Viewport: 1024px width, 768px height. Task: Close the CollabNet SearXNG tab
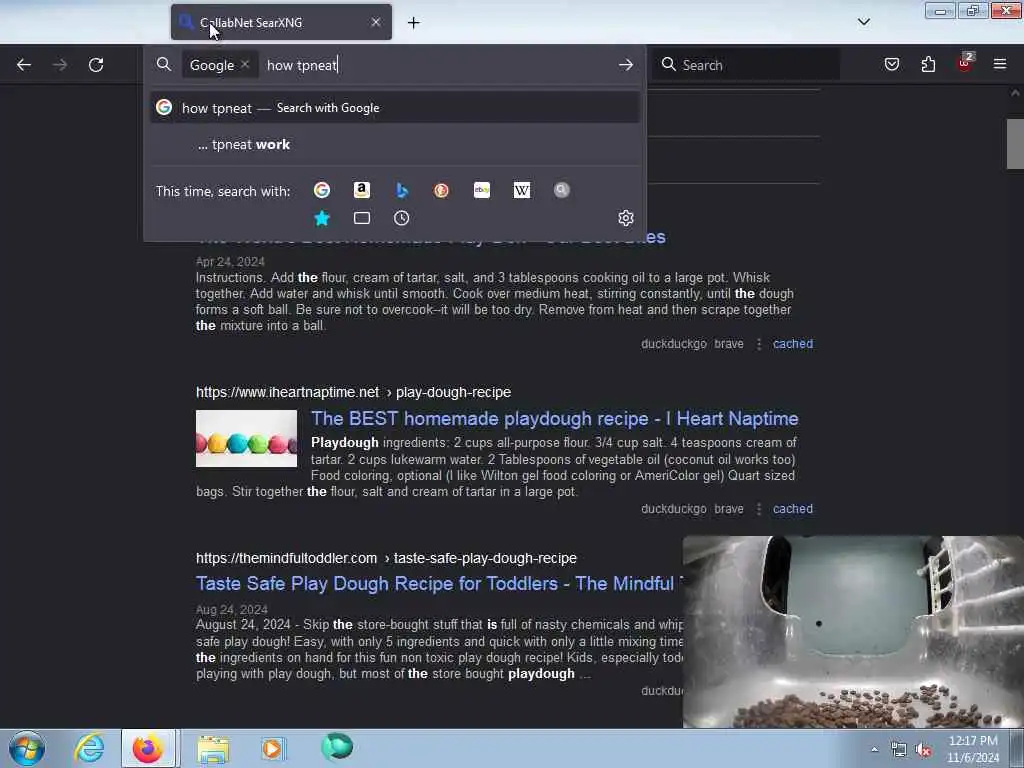pyautogui.click(x=376, y=22)
